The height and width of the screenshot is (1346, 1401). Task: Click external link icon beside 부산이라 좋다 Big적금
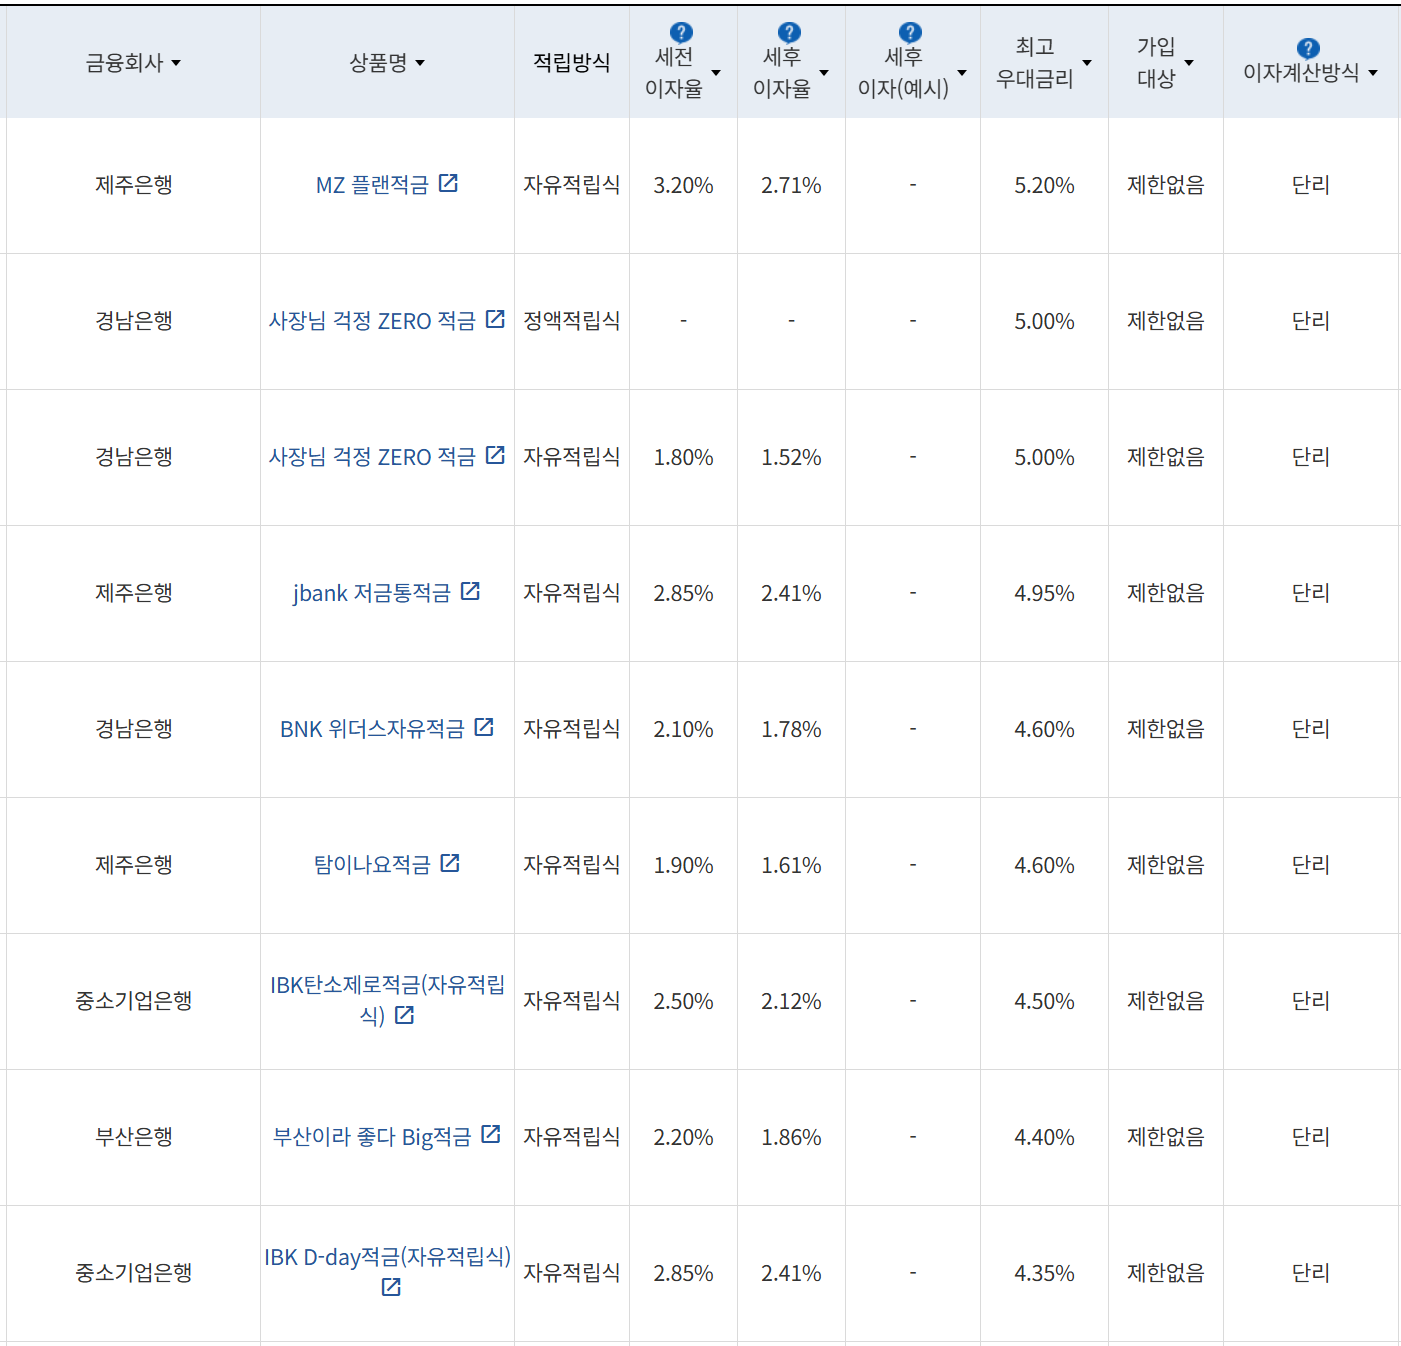pyautogui.click(x=489, y=1135)
